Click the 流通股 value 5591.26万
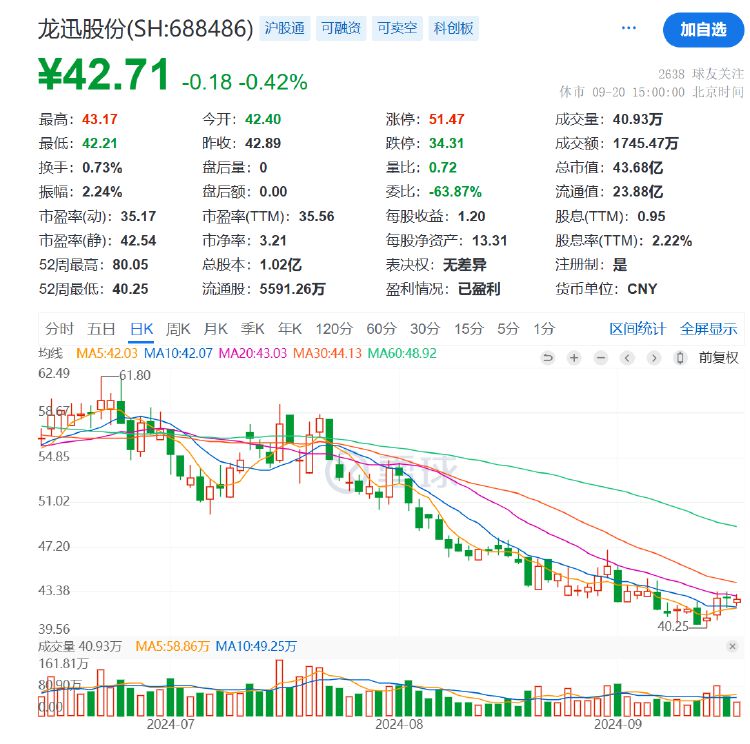Screen dimensions: 750x744 292,289
